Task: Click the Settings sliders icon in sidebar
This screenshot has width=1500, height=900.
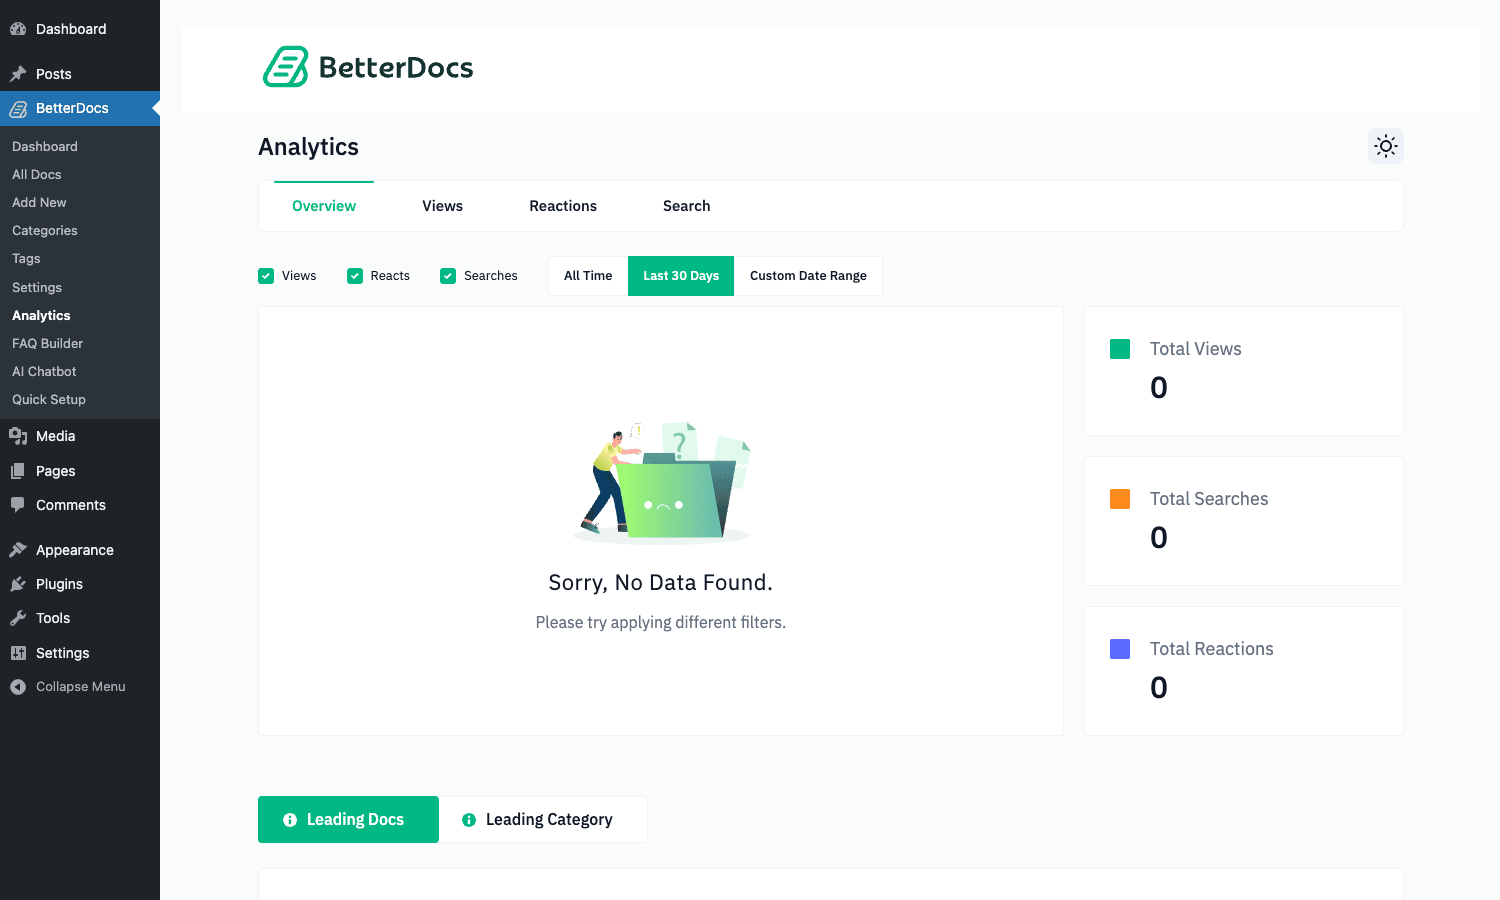Action: point(18,653)
